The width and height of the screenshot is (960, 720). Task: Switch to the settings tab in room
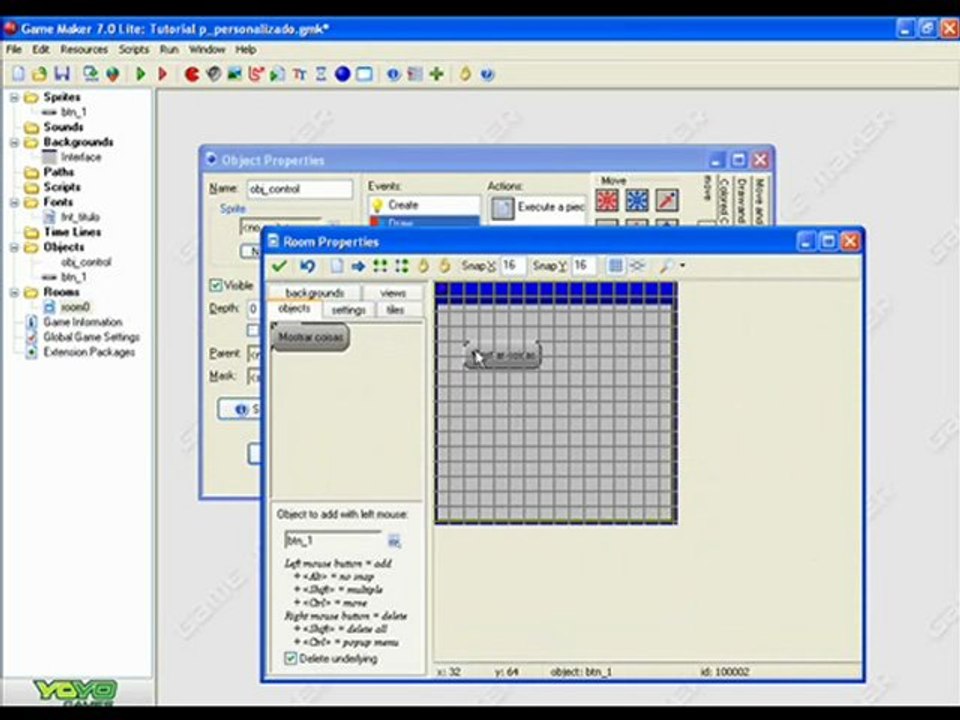pos(348,310)
